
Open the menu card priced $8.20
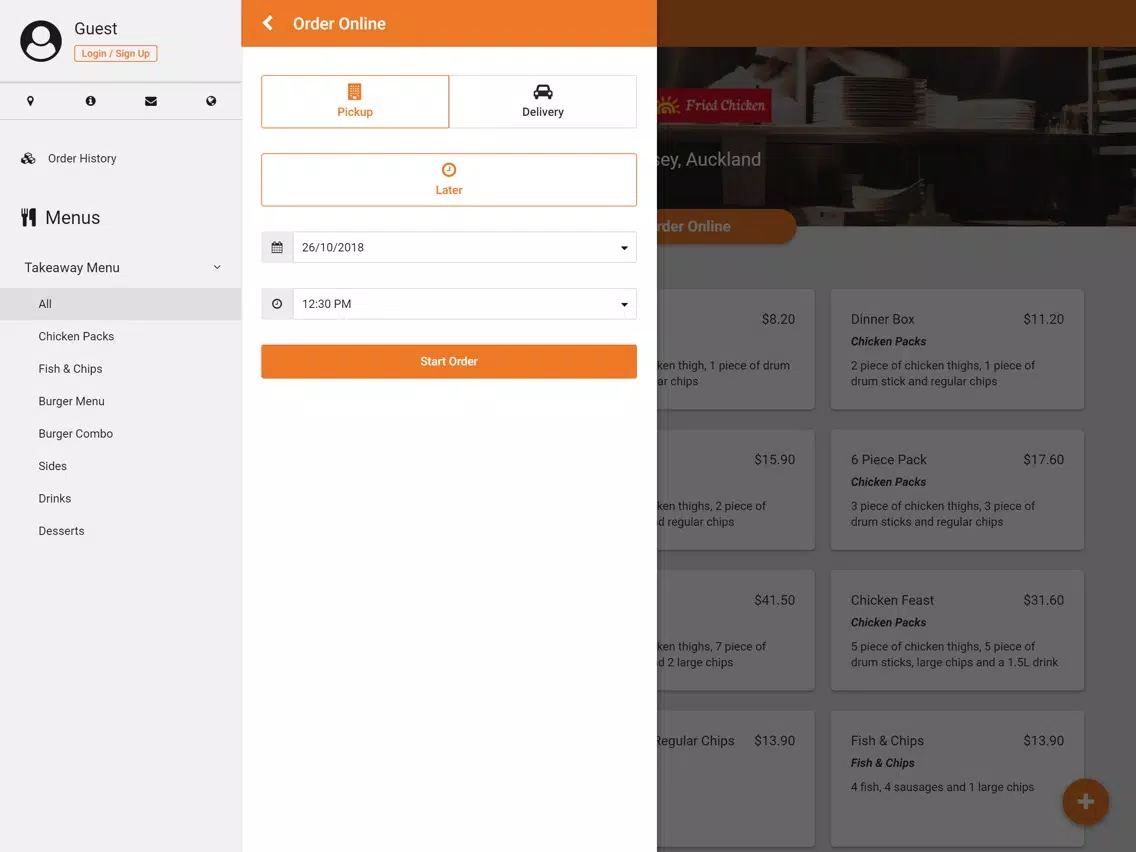pyautogui.click(x=736, y=349)
